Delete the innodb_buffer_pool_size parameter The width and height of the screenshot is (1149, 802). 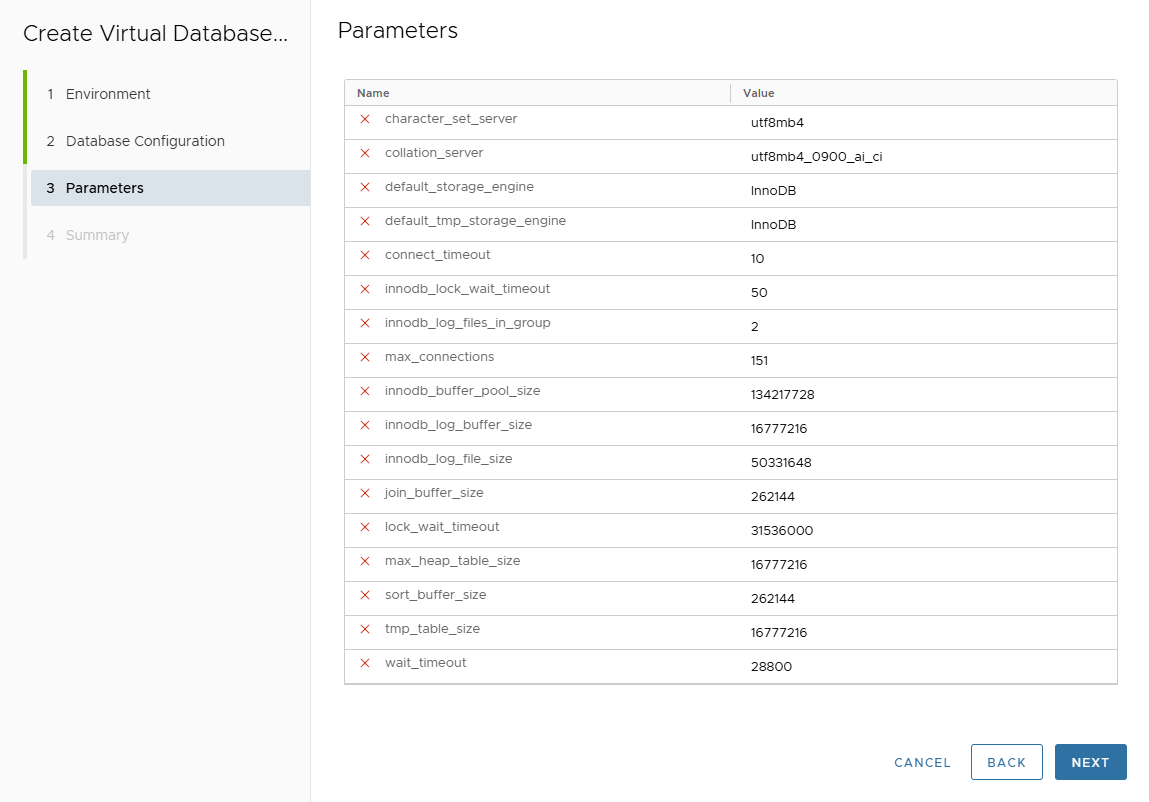click(x=364, y=391)
